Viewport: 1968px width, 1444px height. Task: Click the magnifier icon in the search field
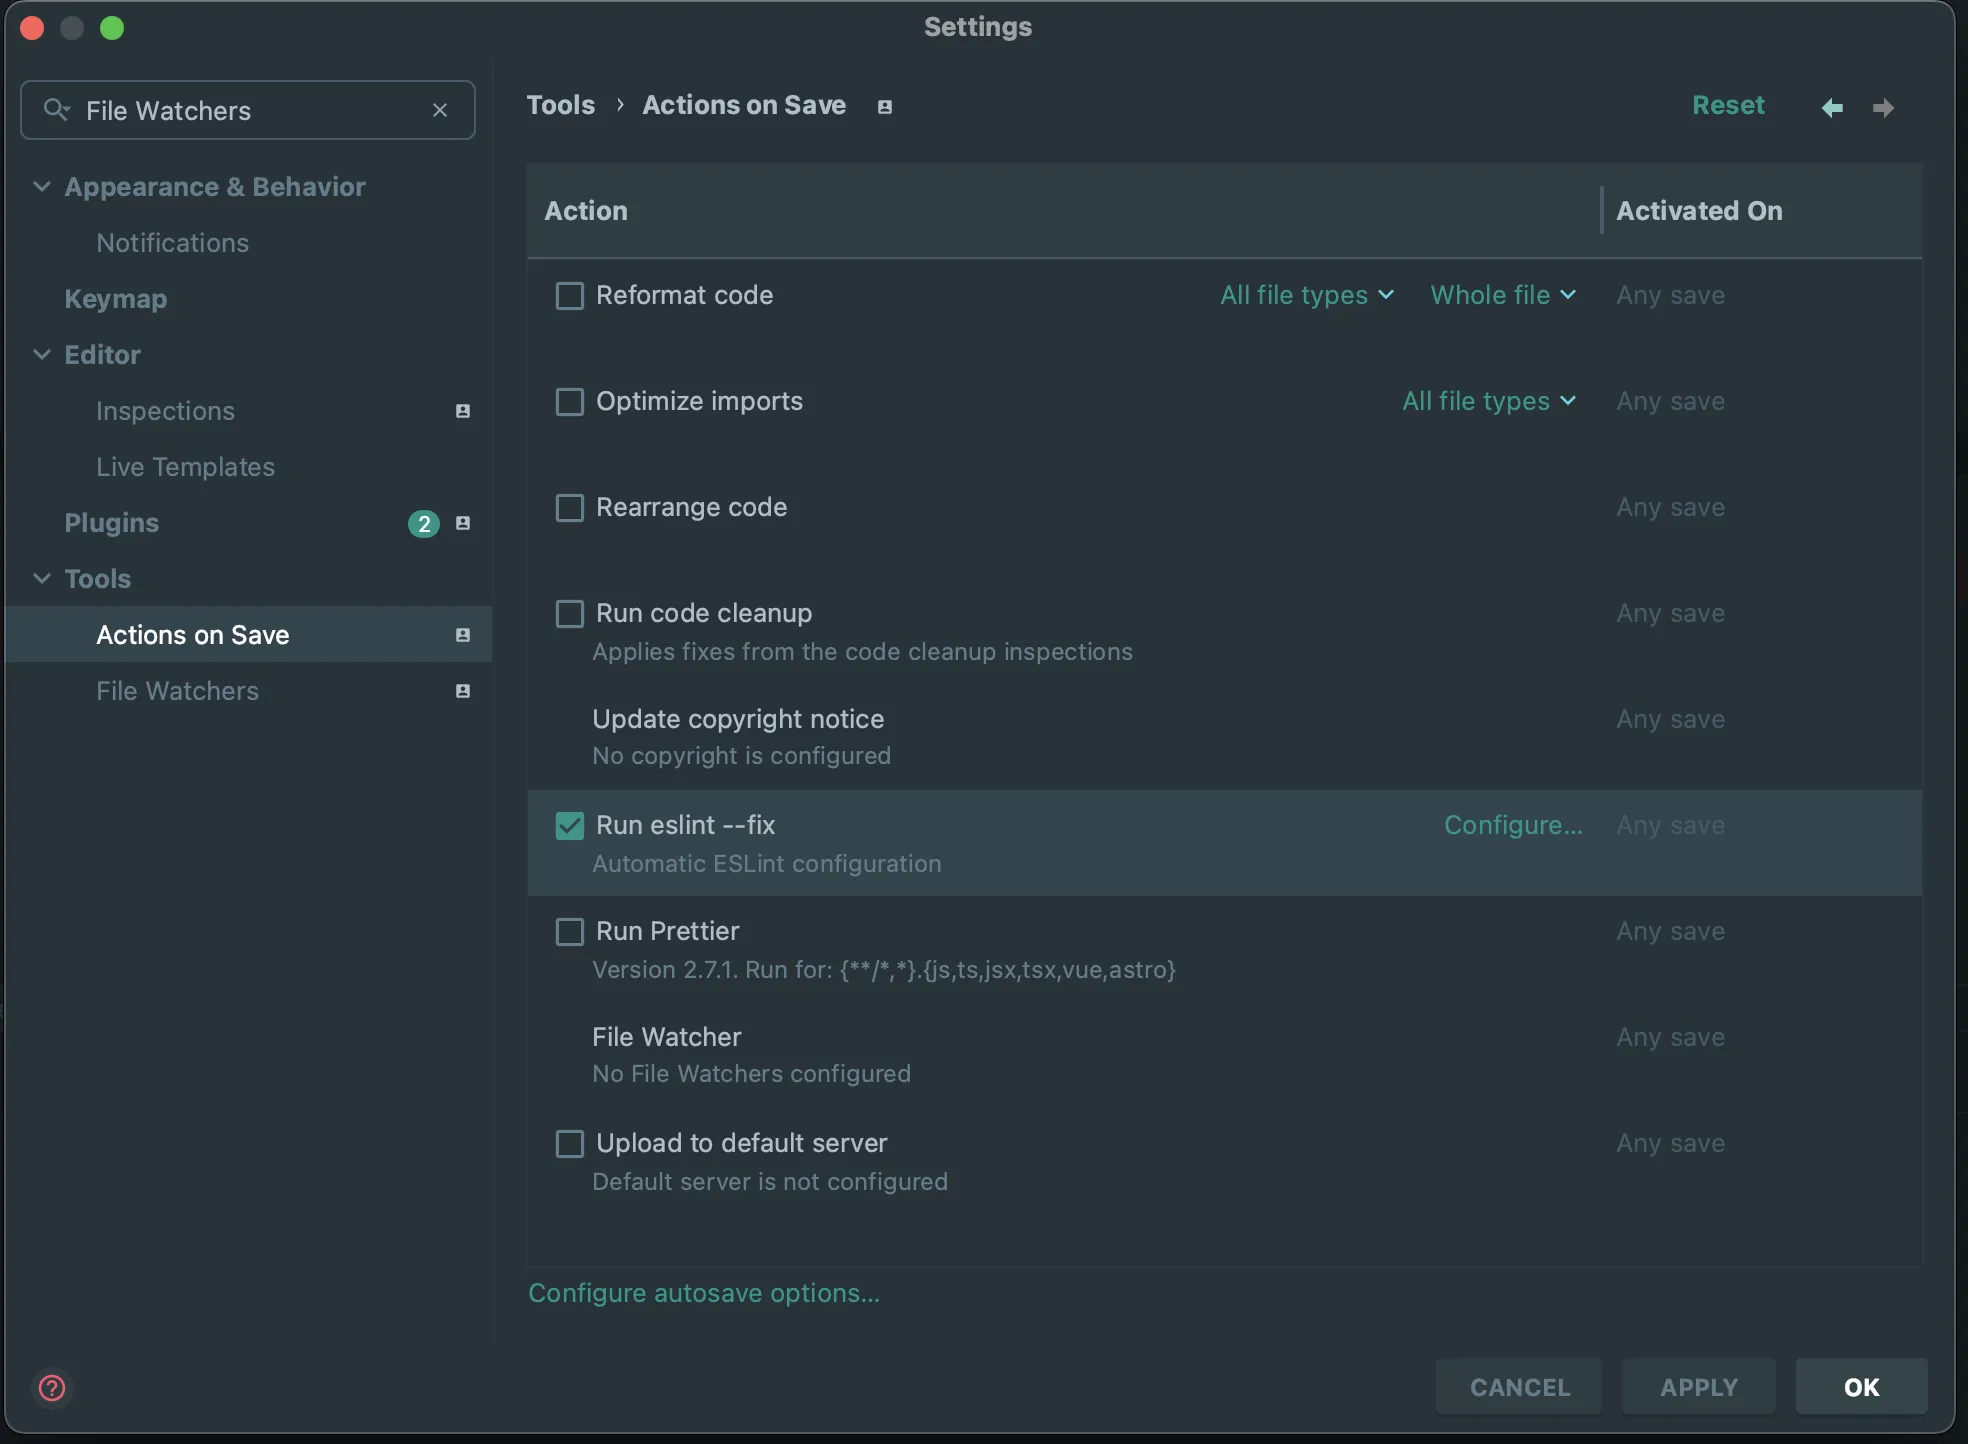[x=57, y=110]
